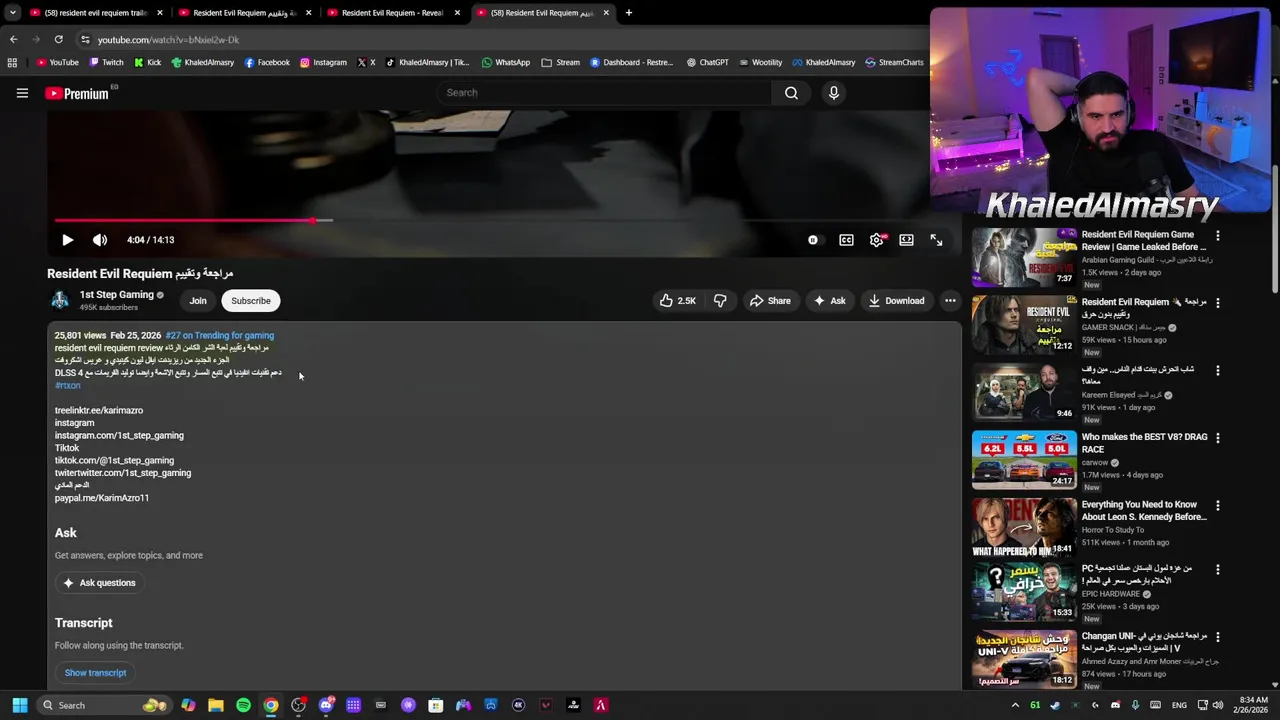This screenshot has height=720, width=1280.
Task: Open options for Kareem Elsayed video
Action: pyautogui.click(x=1217, y=371)
